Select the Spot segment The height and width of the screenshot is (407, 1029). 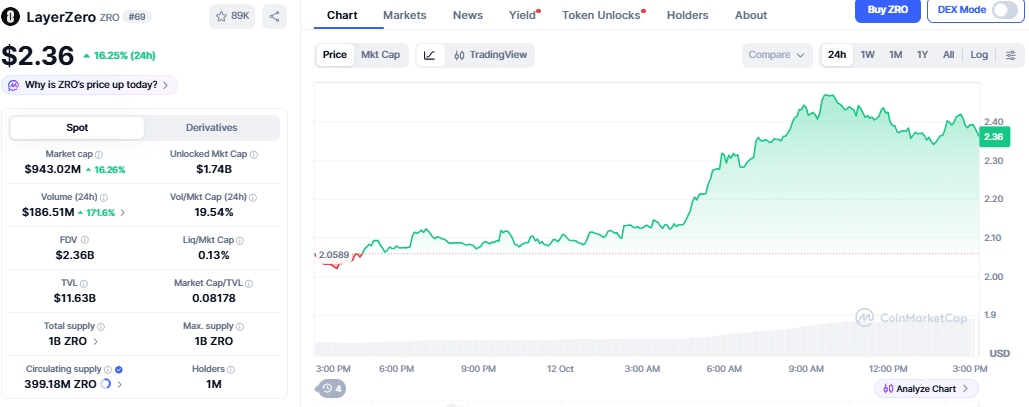(77, 128)
